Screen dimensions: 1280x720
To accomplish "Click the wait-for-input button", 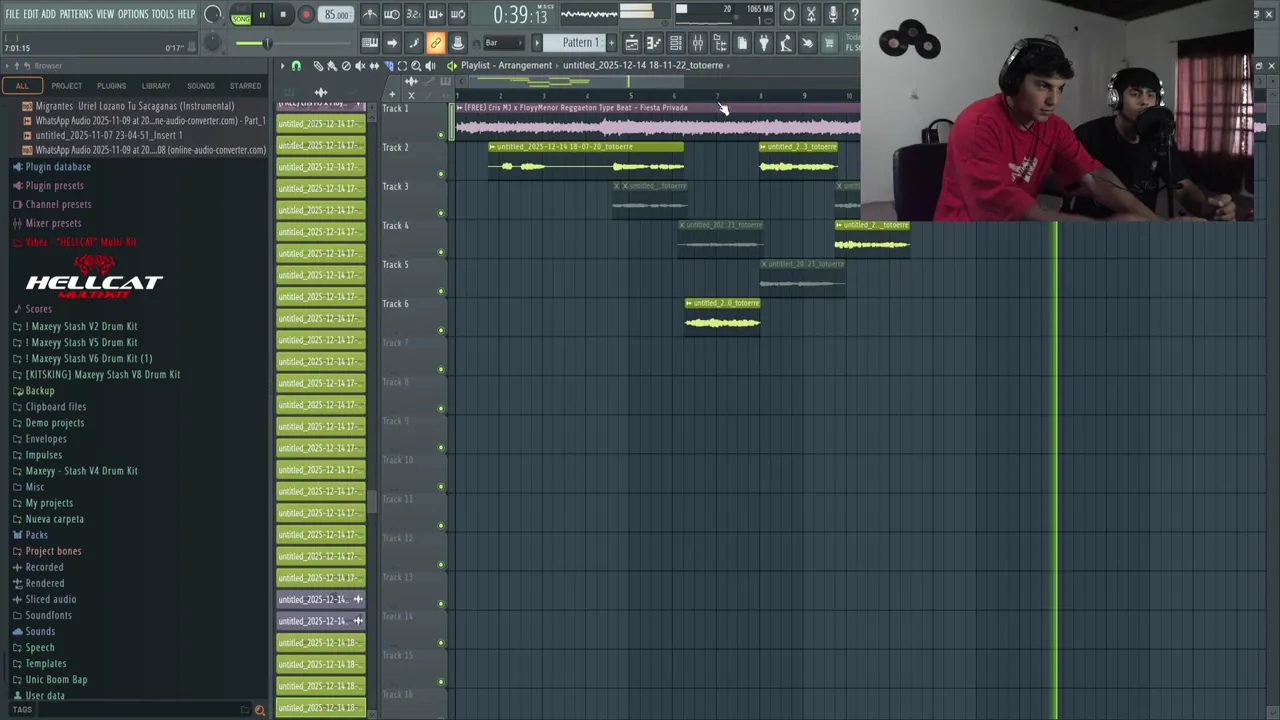I will (392, 14).
